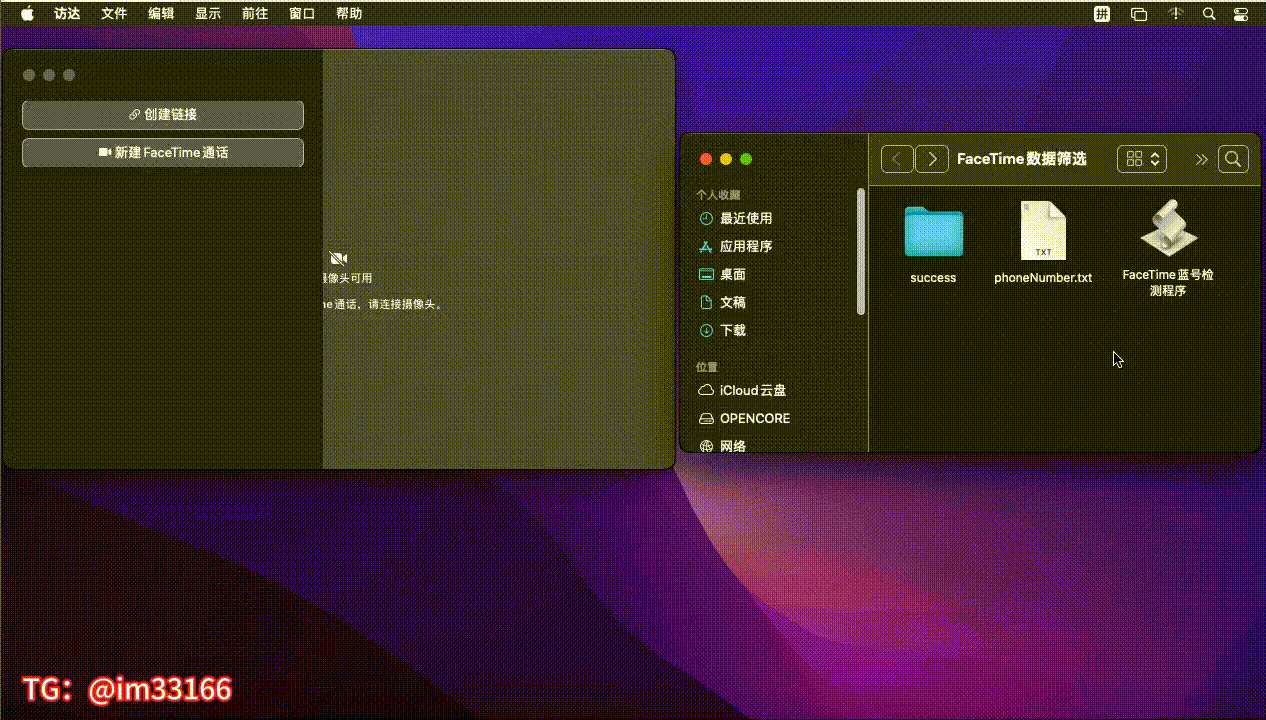The width and height of the screenshot is (1266, 720).
Task: Zoom the Finder window with green button
Action: pyautogui.click(x=746, y=159)
